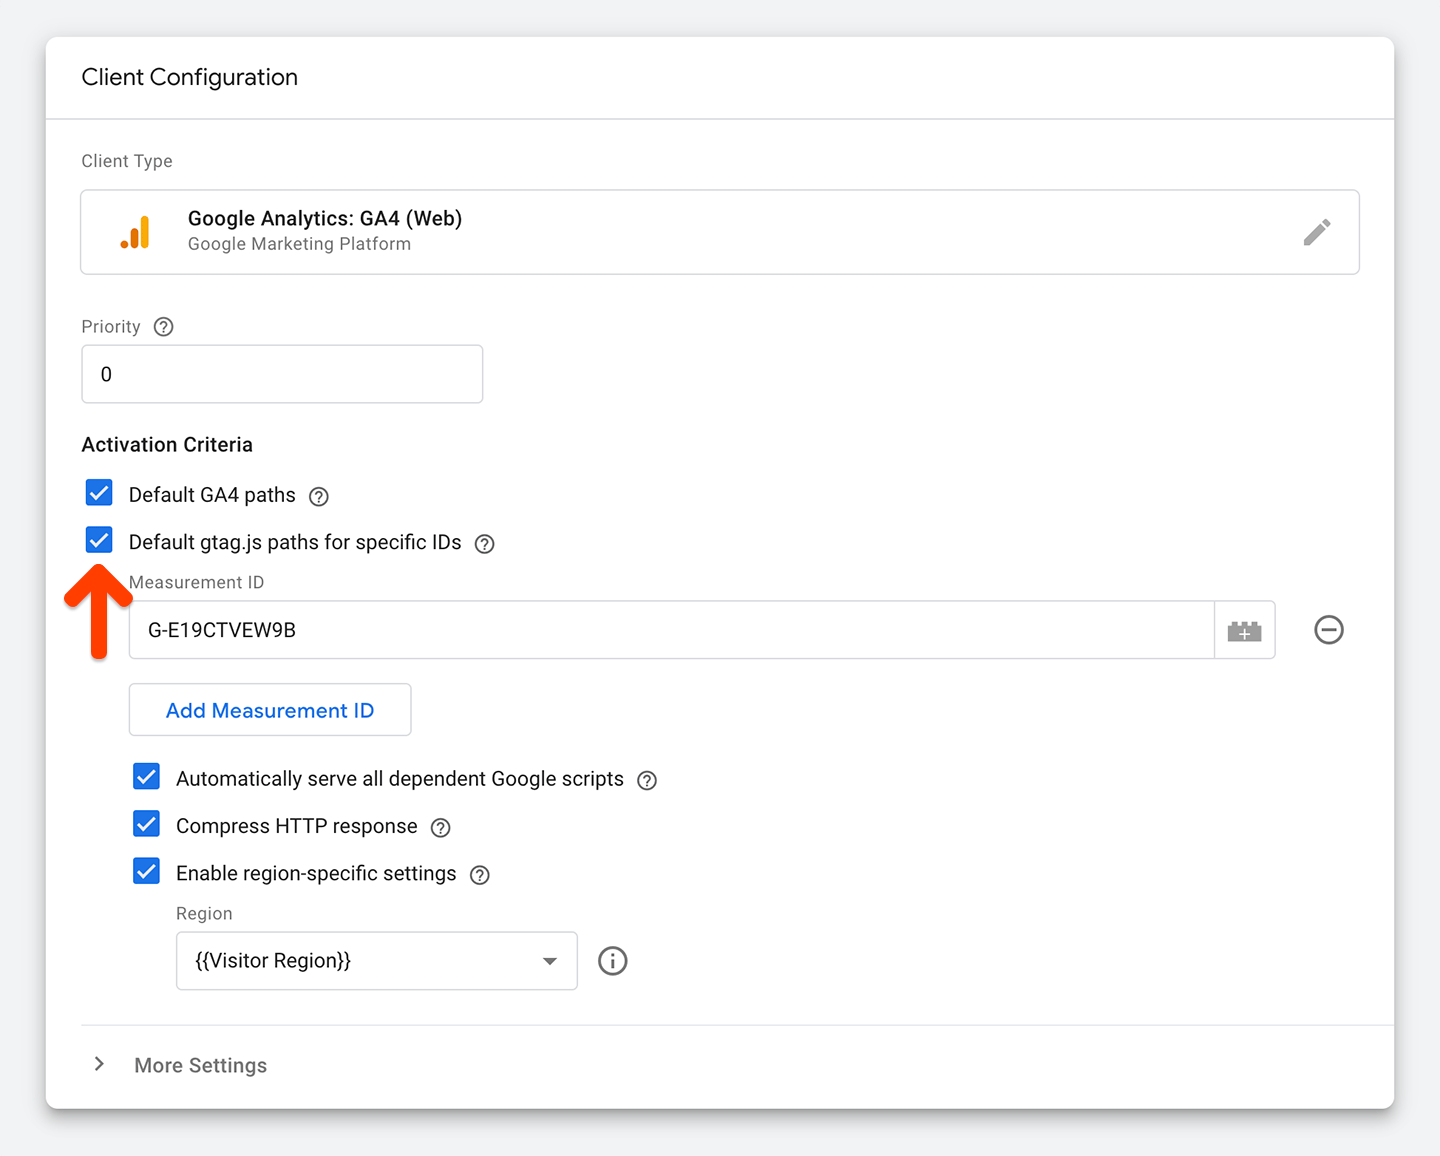Uncheck the Default GA4 paths checkbox
Viewport: 1440px width, 1156px height.
pos(99,493)
